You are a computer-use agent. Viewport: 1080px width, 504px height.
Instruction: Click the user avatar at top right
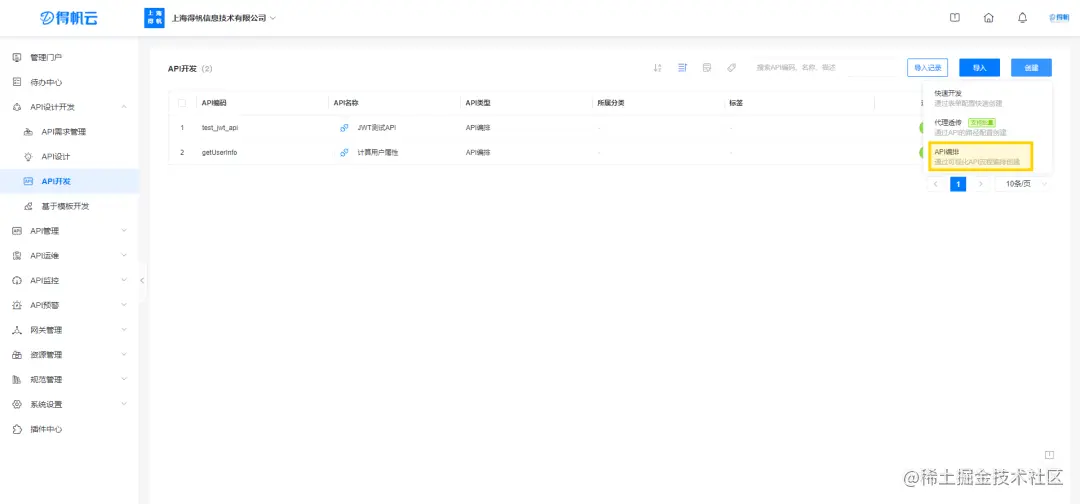click(1059, 18)
